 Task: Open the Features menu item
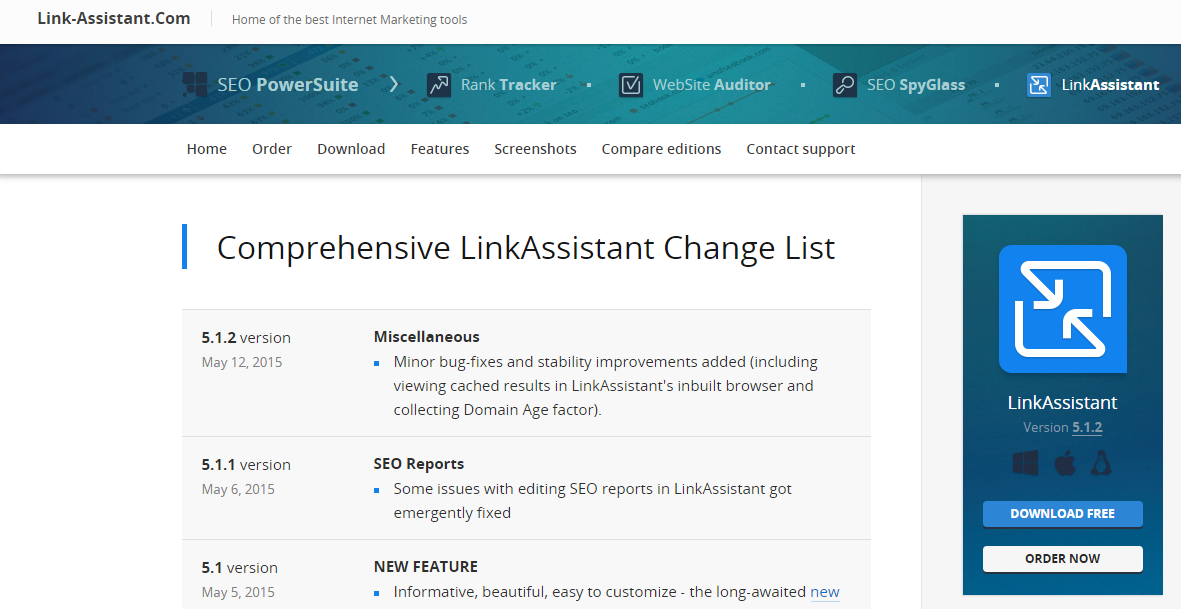(440, 149)
